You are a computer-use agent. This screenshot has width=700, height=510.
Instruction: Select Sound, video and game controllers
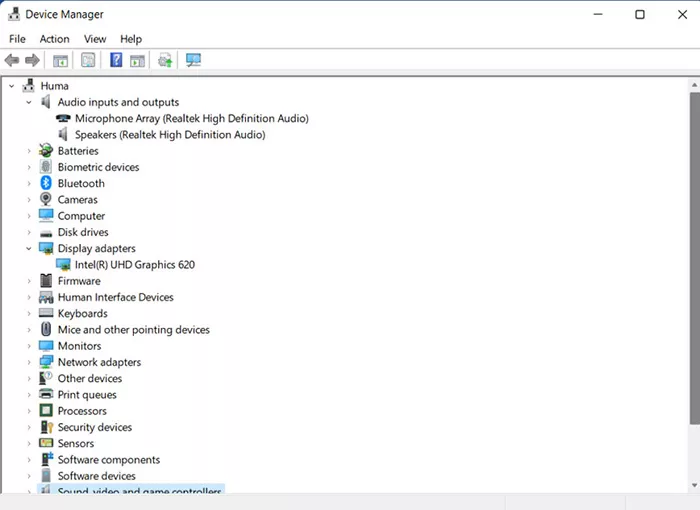coord(139,489)
